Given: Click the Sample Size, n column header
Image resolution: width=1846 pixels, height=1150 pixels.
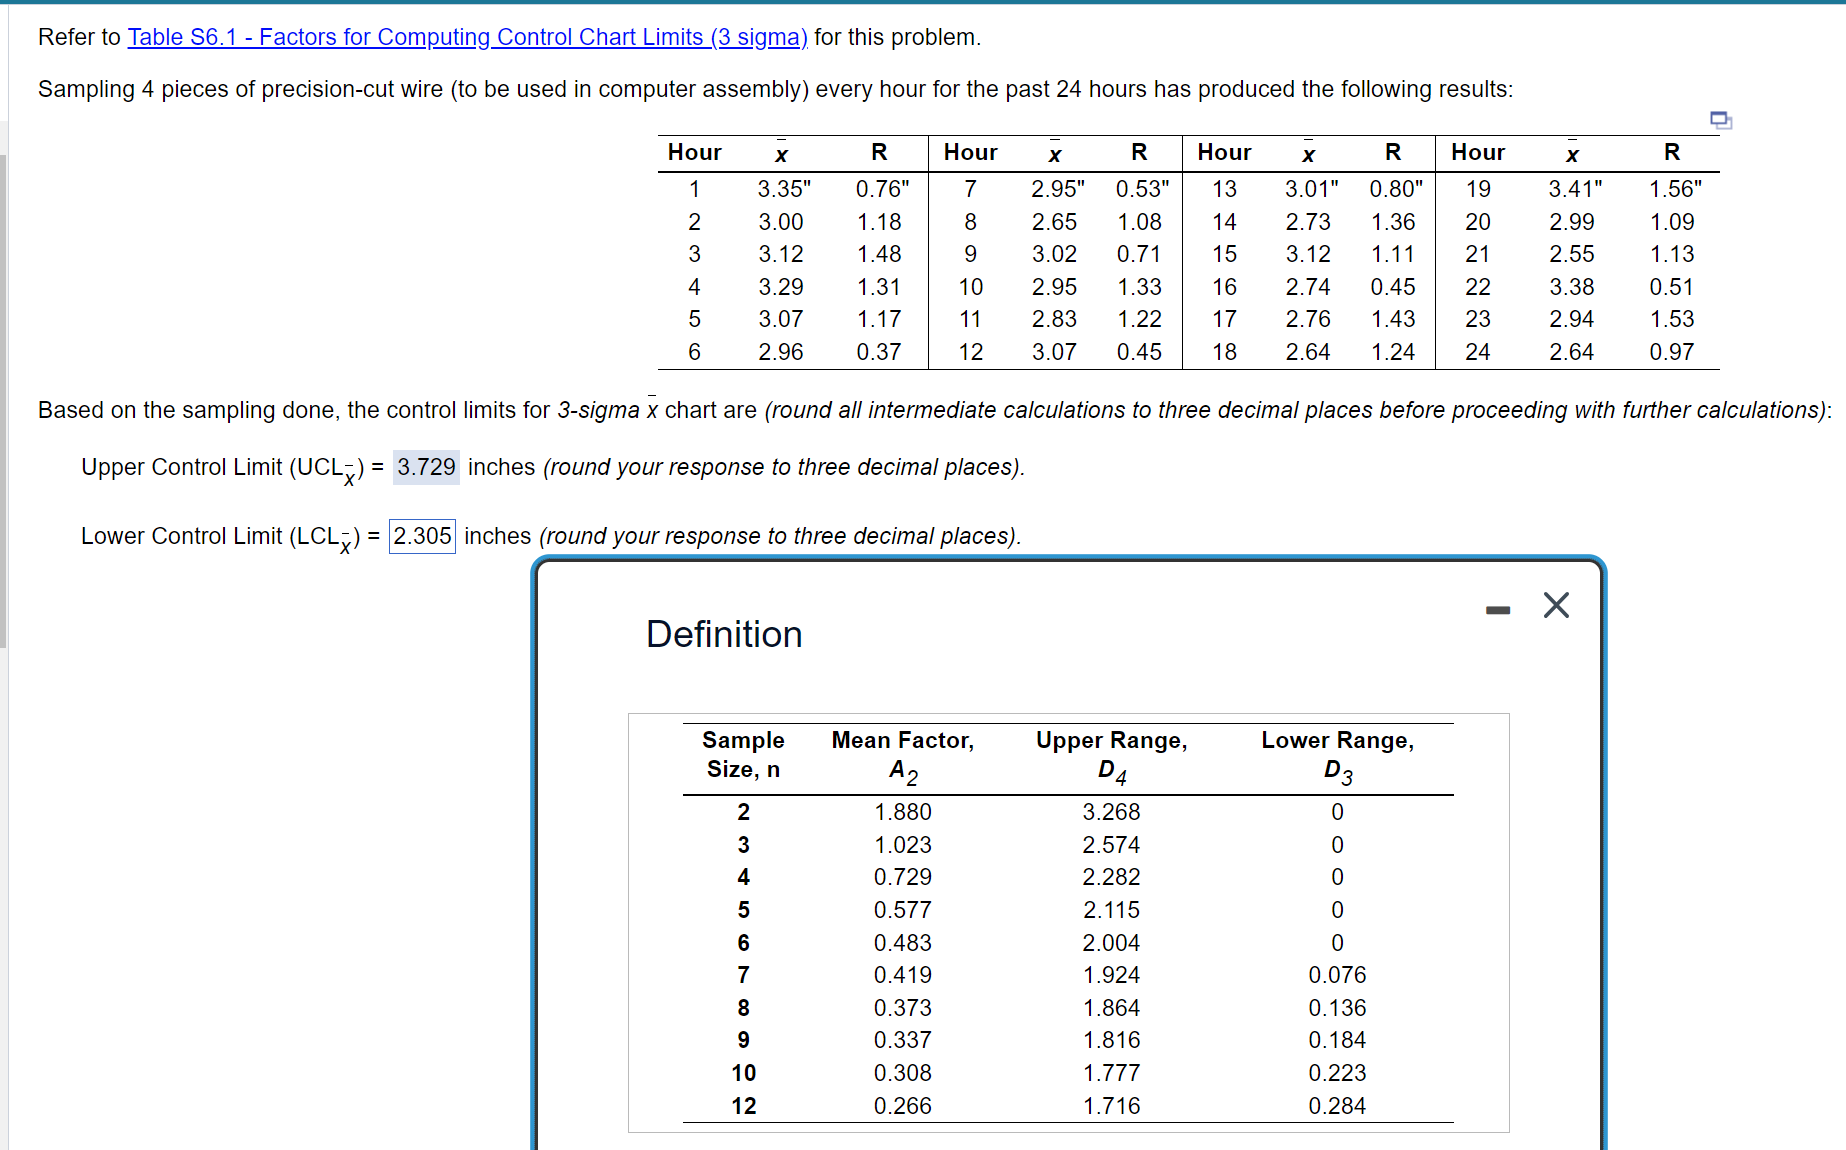Looking at the screenshot, I should click(743, 755).
